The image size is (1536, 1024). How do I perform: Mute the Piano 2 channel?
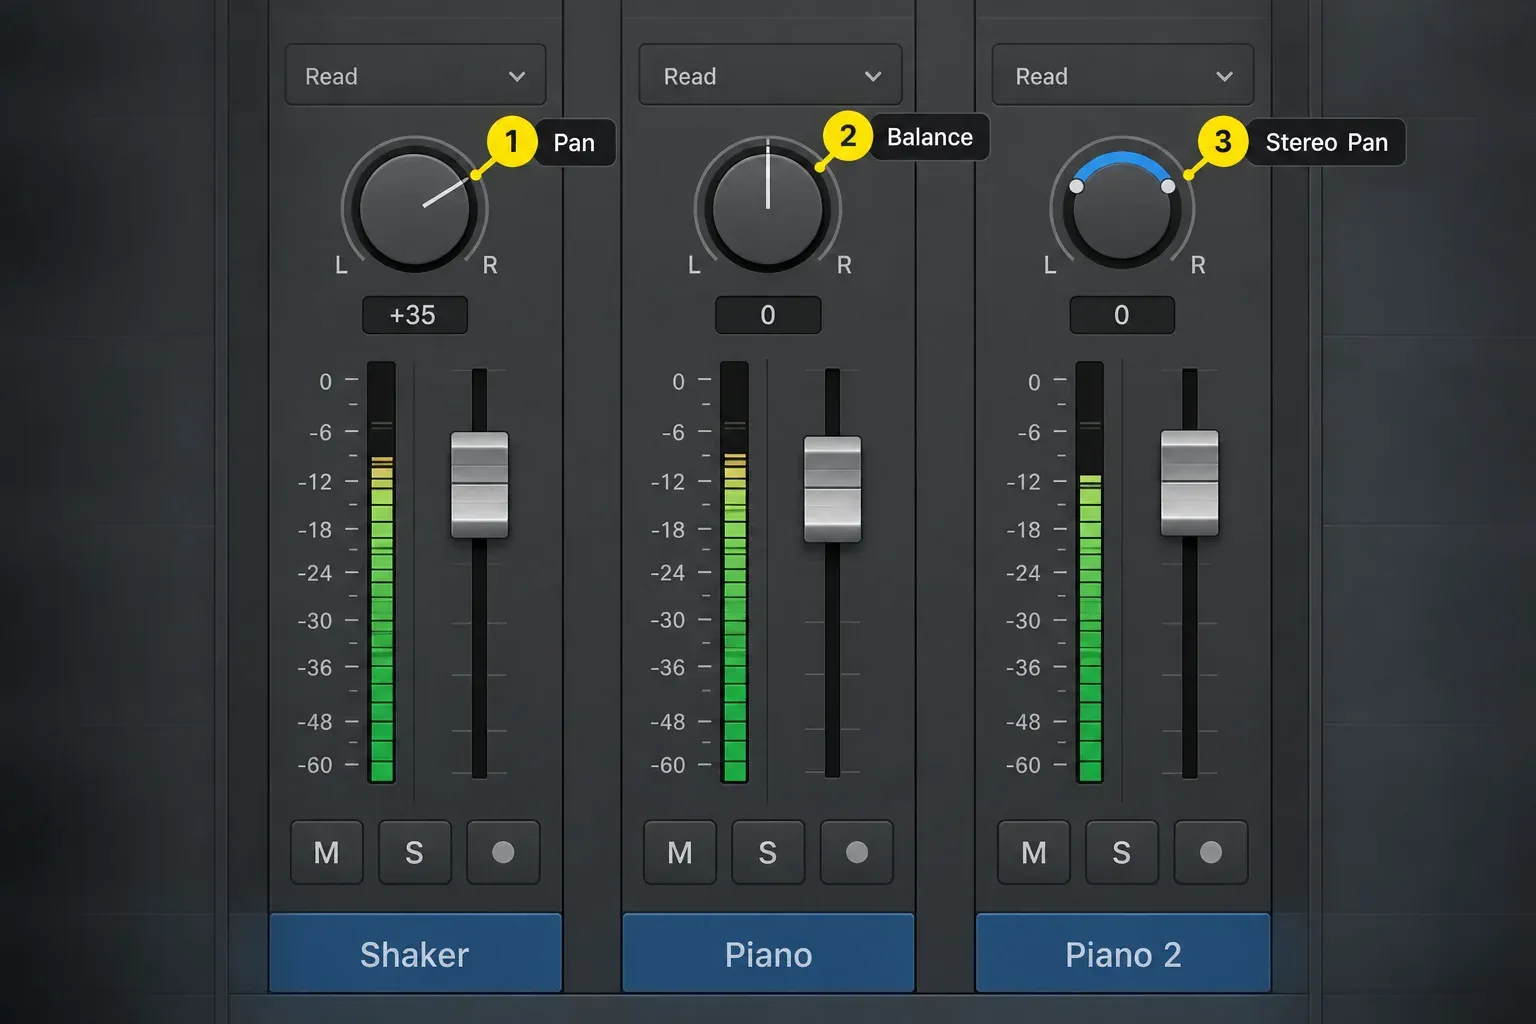click(1034, 852)
